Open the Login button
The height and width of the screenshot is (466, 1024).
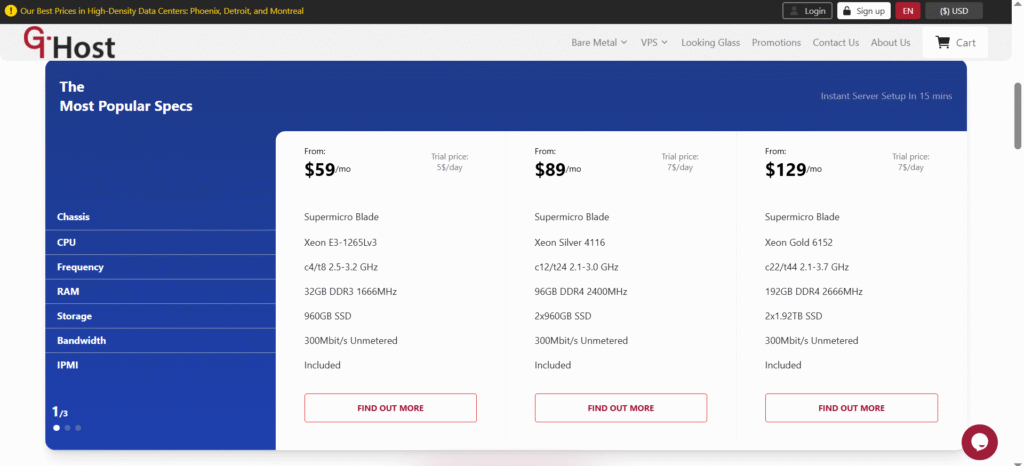click(x=807, y=11)
